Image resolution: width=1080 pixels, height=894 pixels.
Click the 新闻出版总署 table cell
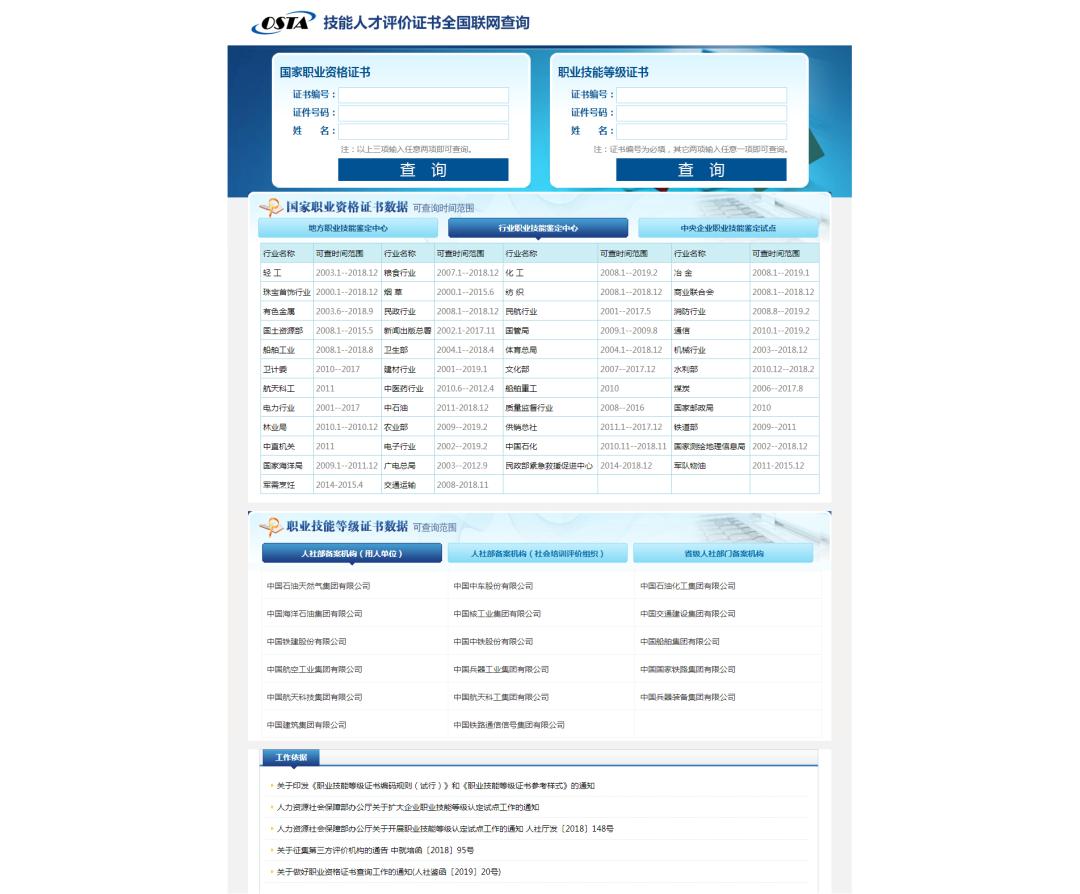(408, 331)
